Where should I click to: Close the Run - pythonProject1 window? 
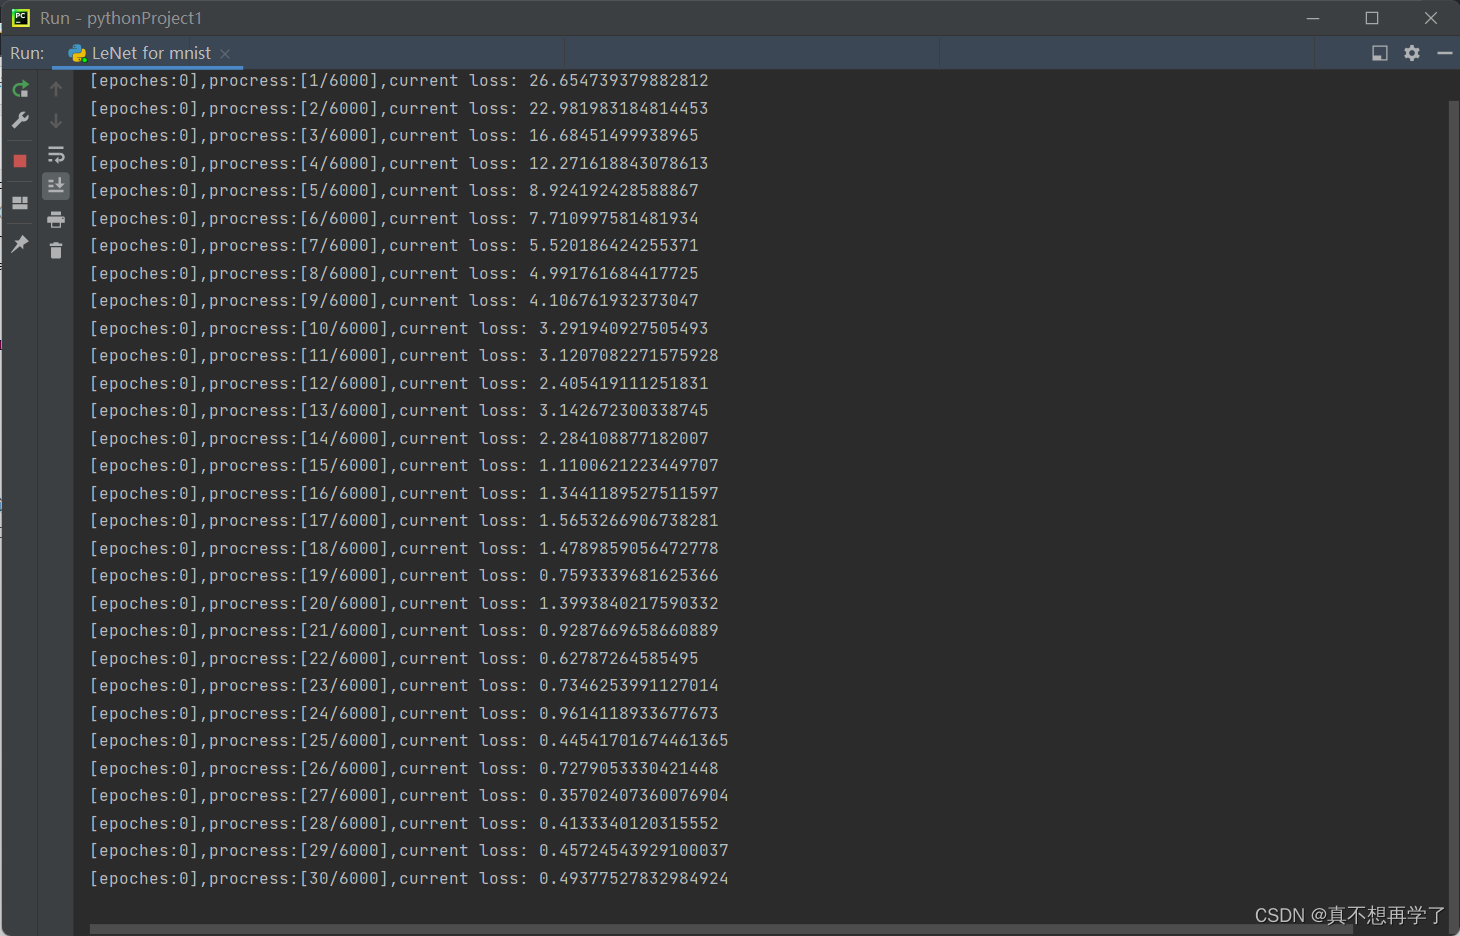tap(1431, 18)
